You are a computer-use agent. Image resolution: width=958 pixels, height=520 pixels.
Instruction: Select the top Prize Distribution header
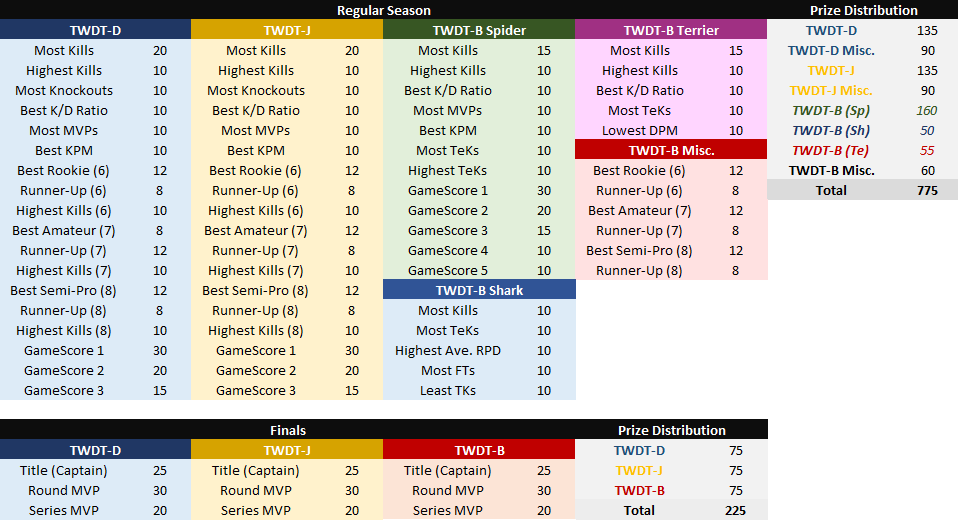pos(863,10)
